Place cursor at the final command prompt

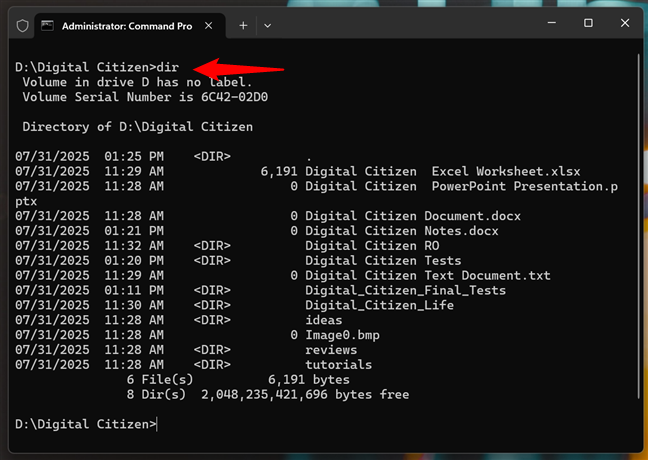tap(159, 425)
